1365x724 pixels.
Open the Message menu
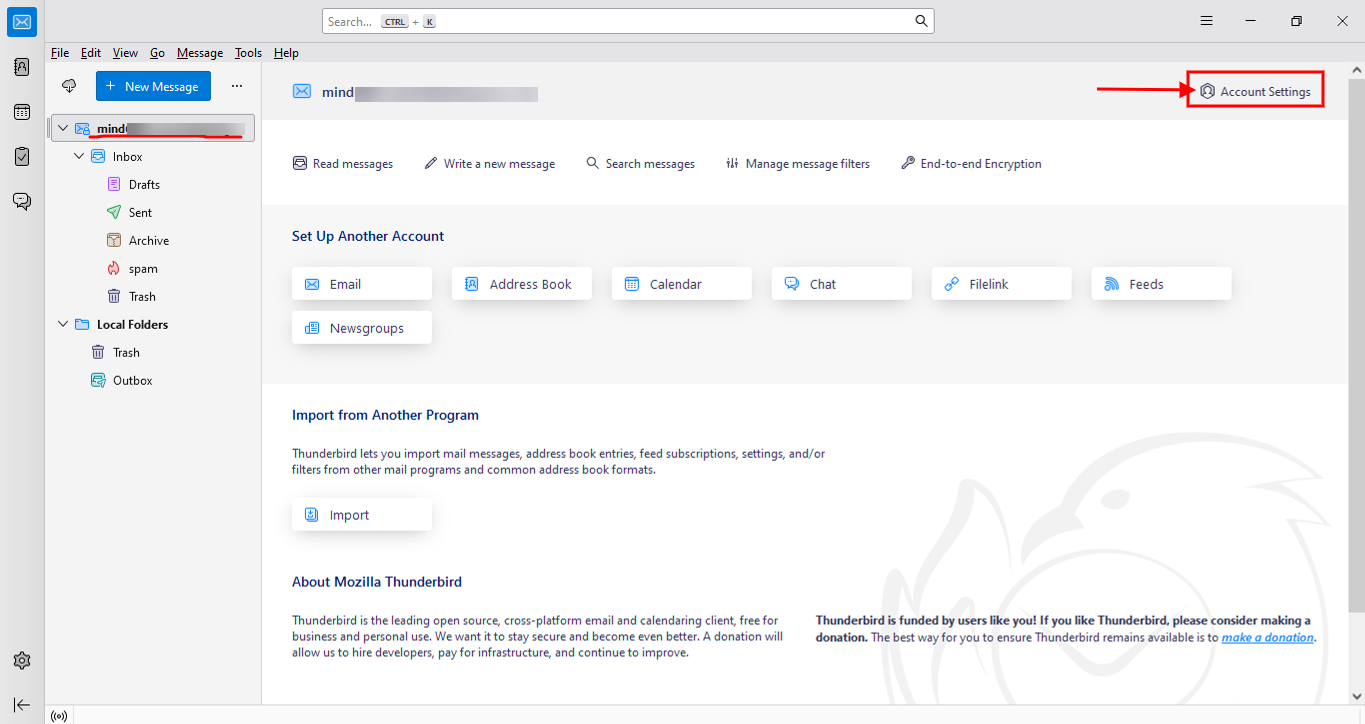(x=200, y=53)
